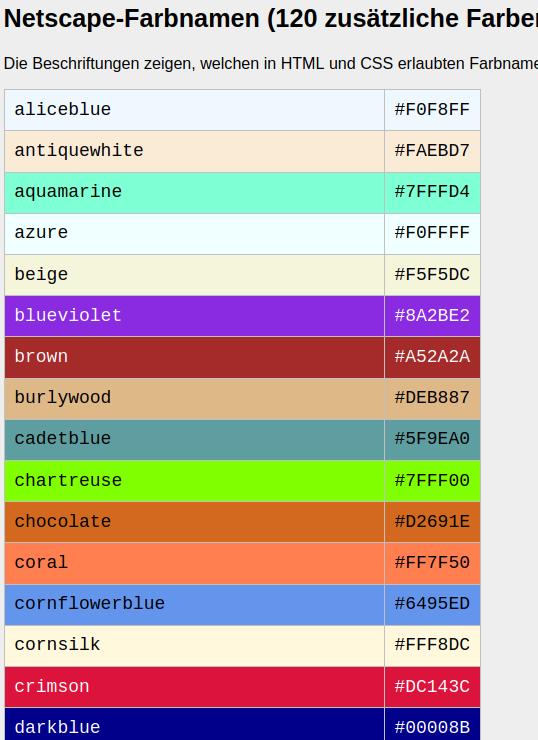
Task: Pick the brown color row
Action: pos(243,357)
